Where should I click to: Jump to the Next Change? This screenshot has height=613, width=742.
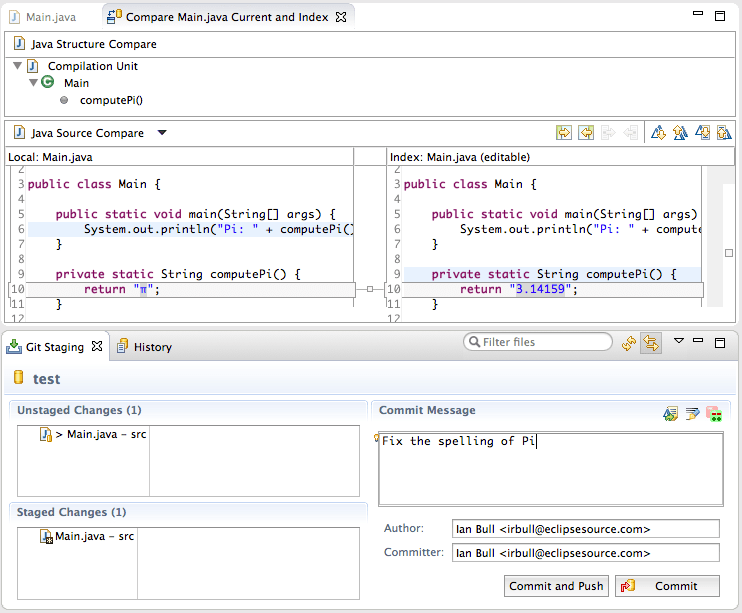coord(703,133)
